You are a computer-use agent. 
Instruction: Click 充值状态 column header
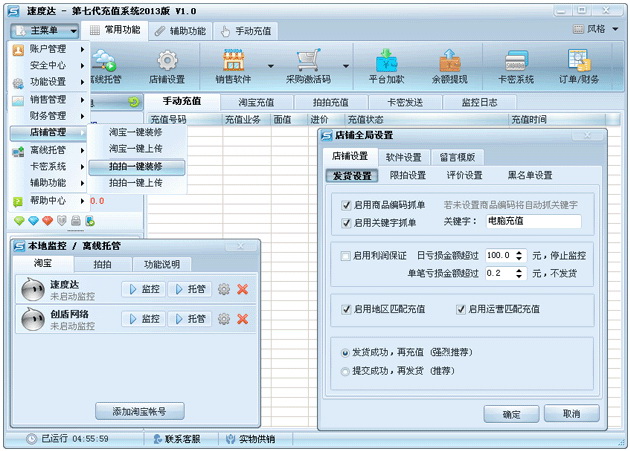[x=427, y=119]
